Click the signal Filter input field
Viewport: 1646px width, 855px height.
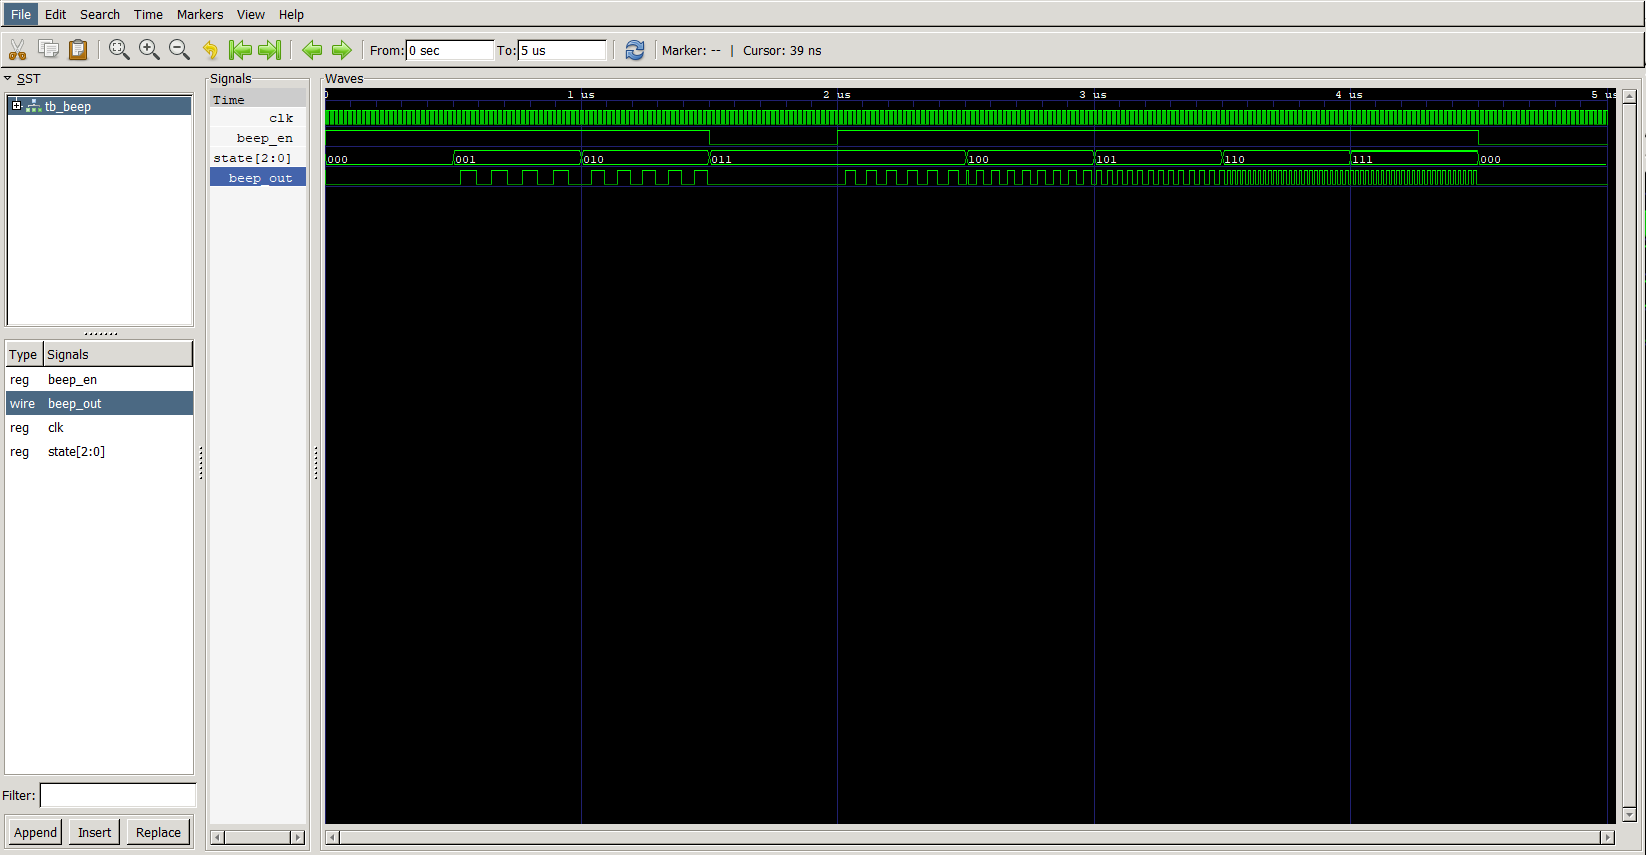point(118,795)
